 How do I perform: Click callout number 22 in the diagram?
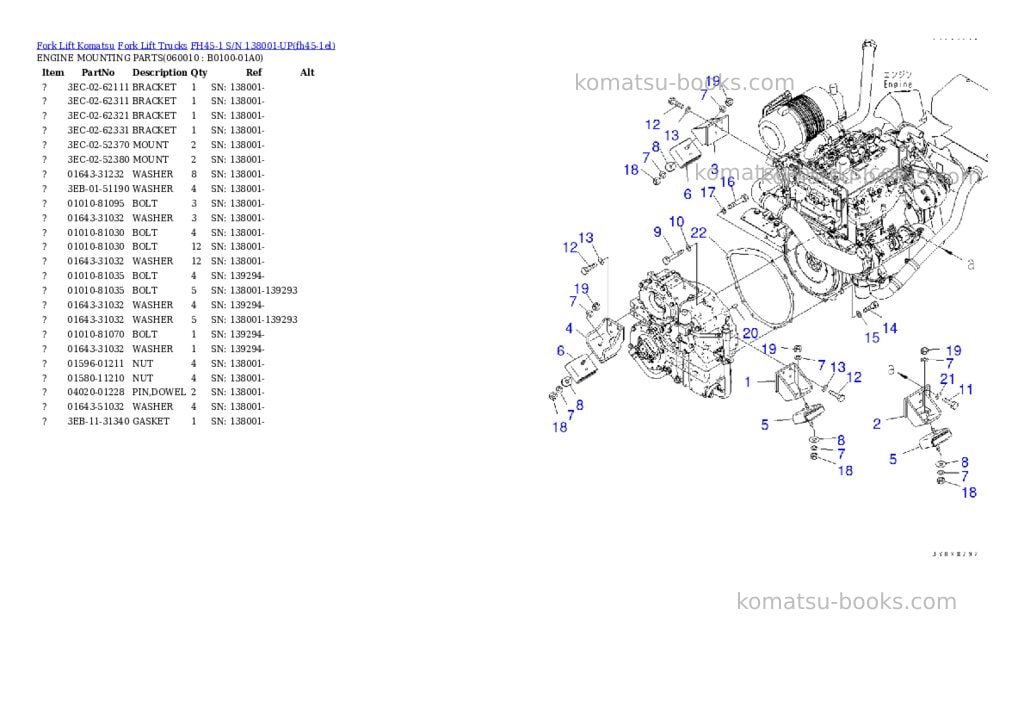(x=699, y=233)
